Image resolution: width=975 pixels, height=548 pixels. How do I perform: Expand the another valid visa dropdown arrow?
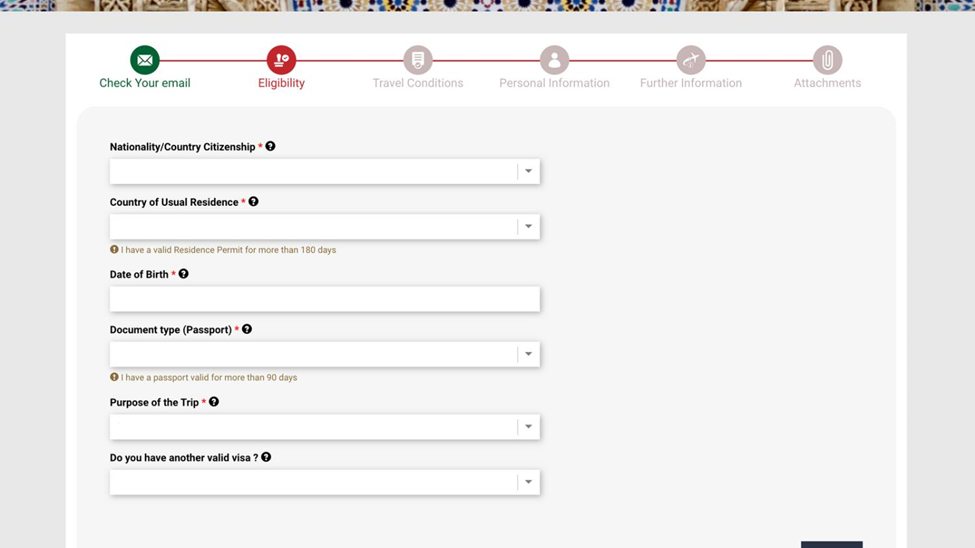(x=529, y=482)
